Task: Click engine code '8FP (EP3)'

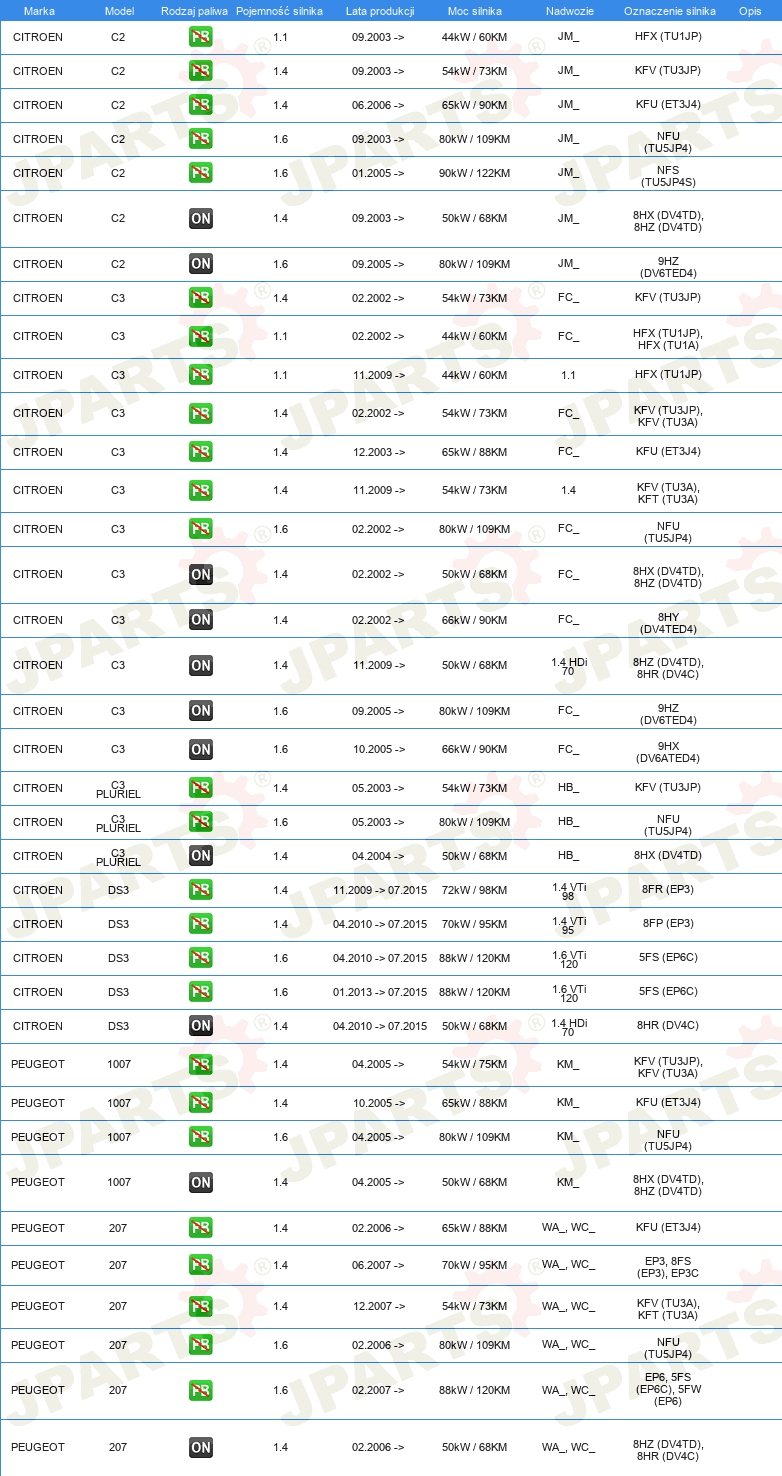Action: (668, 924)
